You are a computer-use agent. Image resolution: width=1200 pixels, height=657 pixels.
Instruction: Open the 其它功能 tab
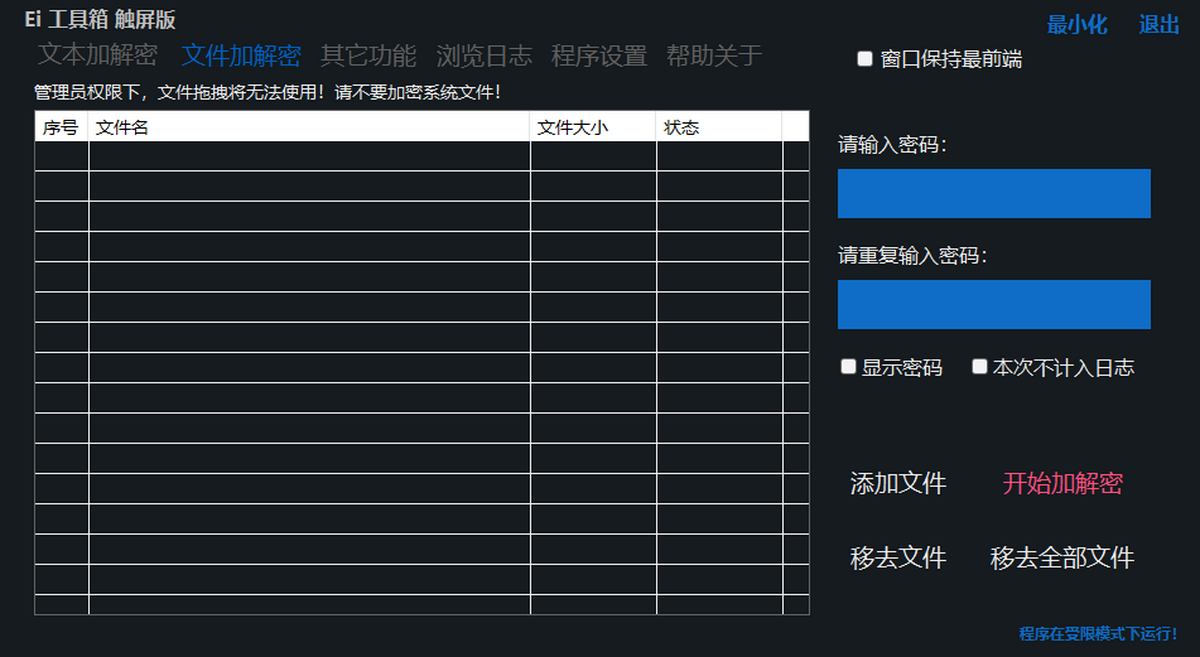[368, 55]
